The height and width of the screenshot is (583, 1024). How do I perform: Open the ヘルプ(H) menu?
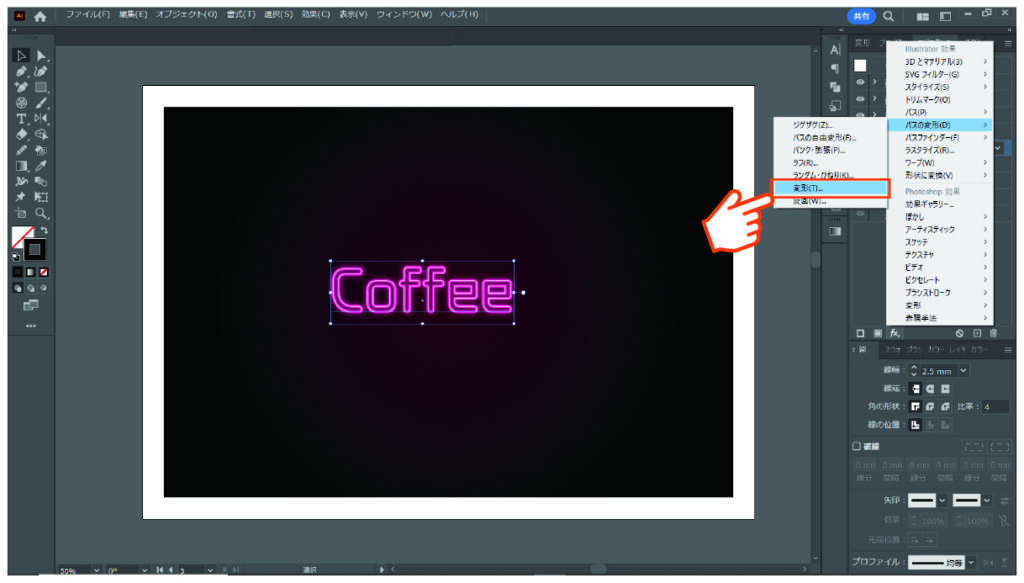click(459, 14)
